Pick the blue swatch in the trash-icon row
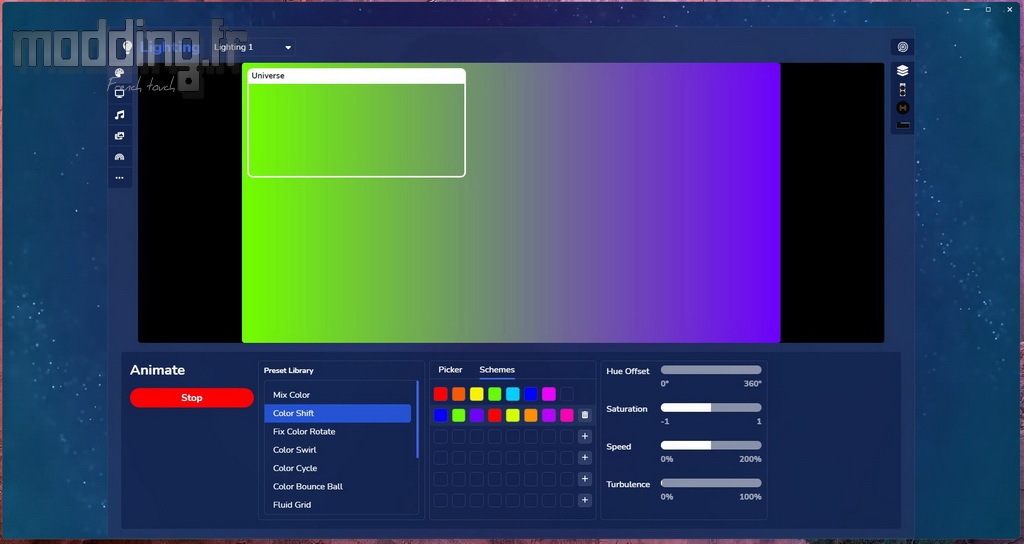This screenshot has height=544, width=1024. (441, 415)
